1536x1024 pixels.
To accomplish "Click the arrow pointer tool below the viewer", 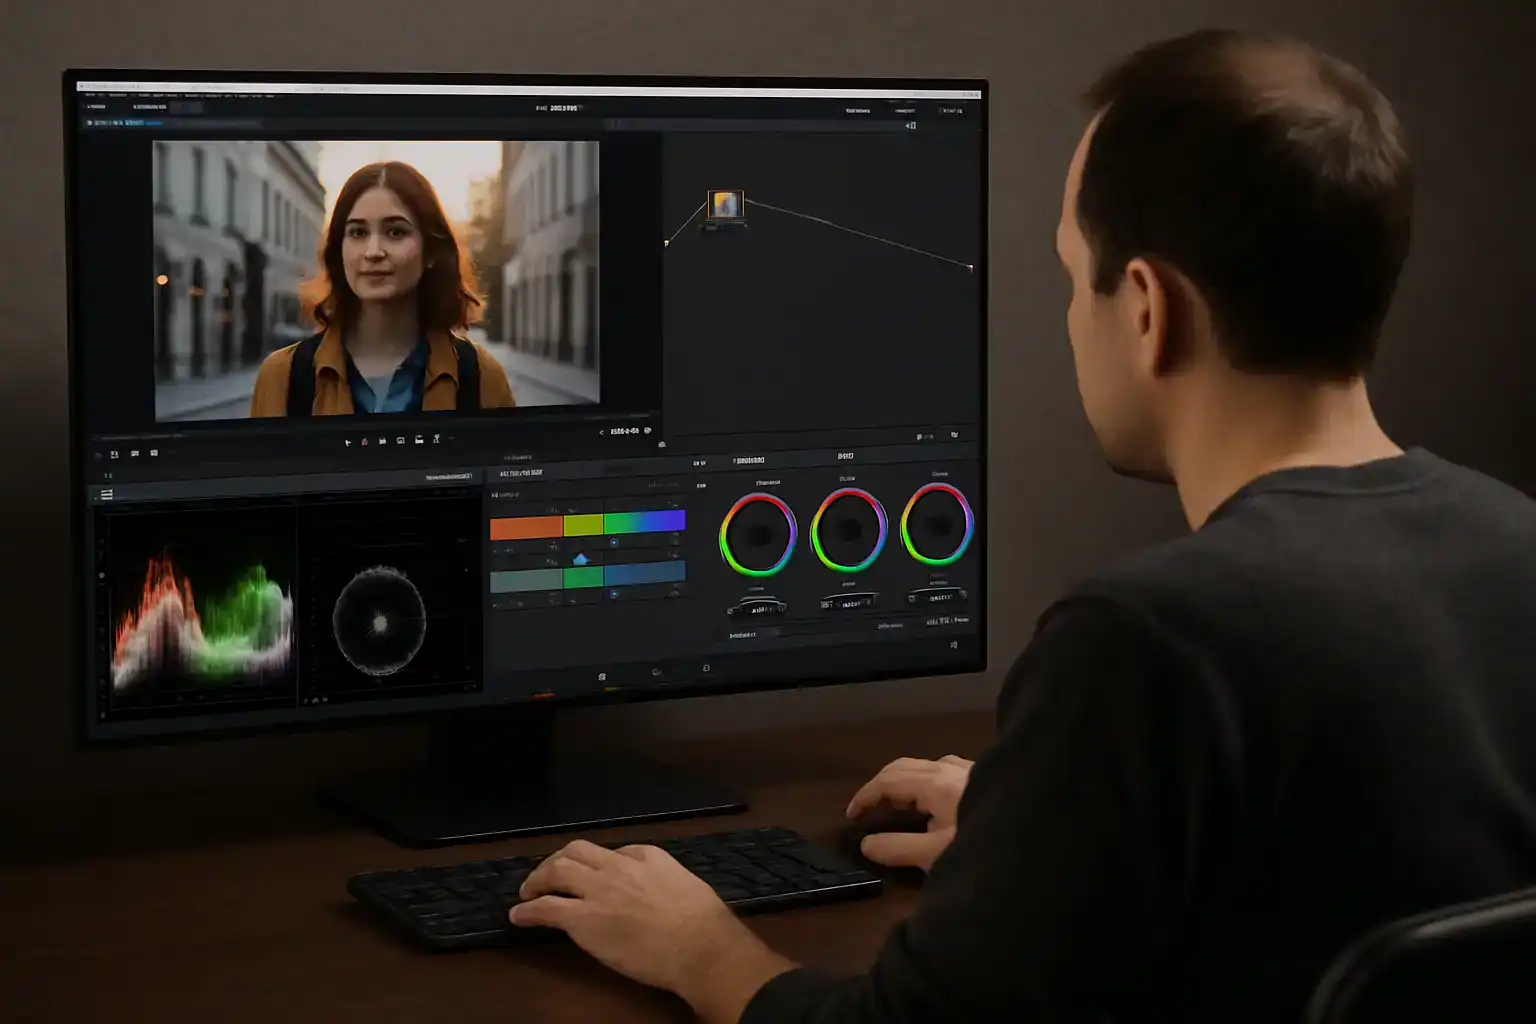I will (x=348, y=442).
